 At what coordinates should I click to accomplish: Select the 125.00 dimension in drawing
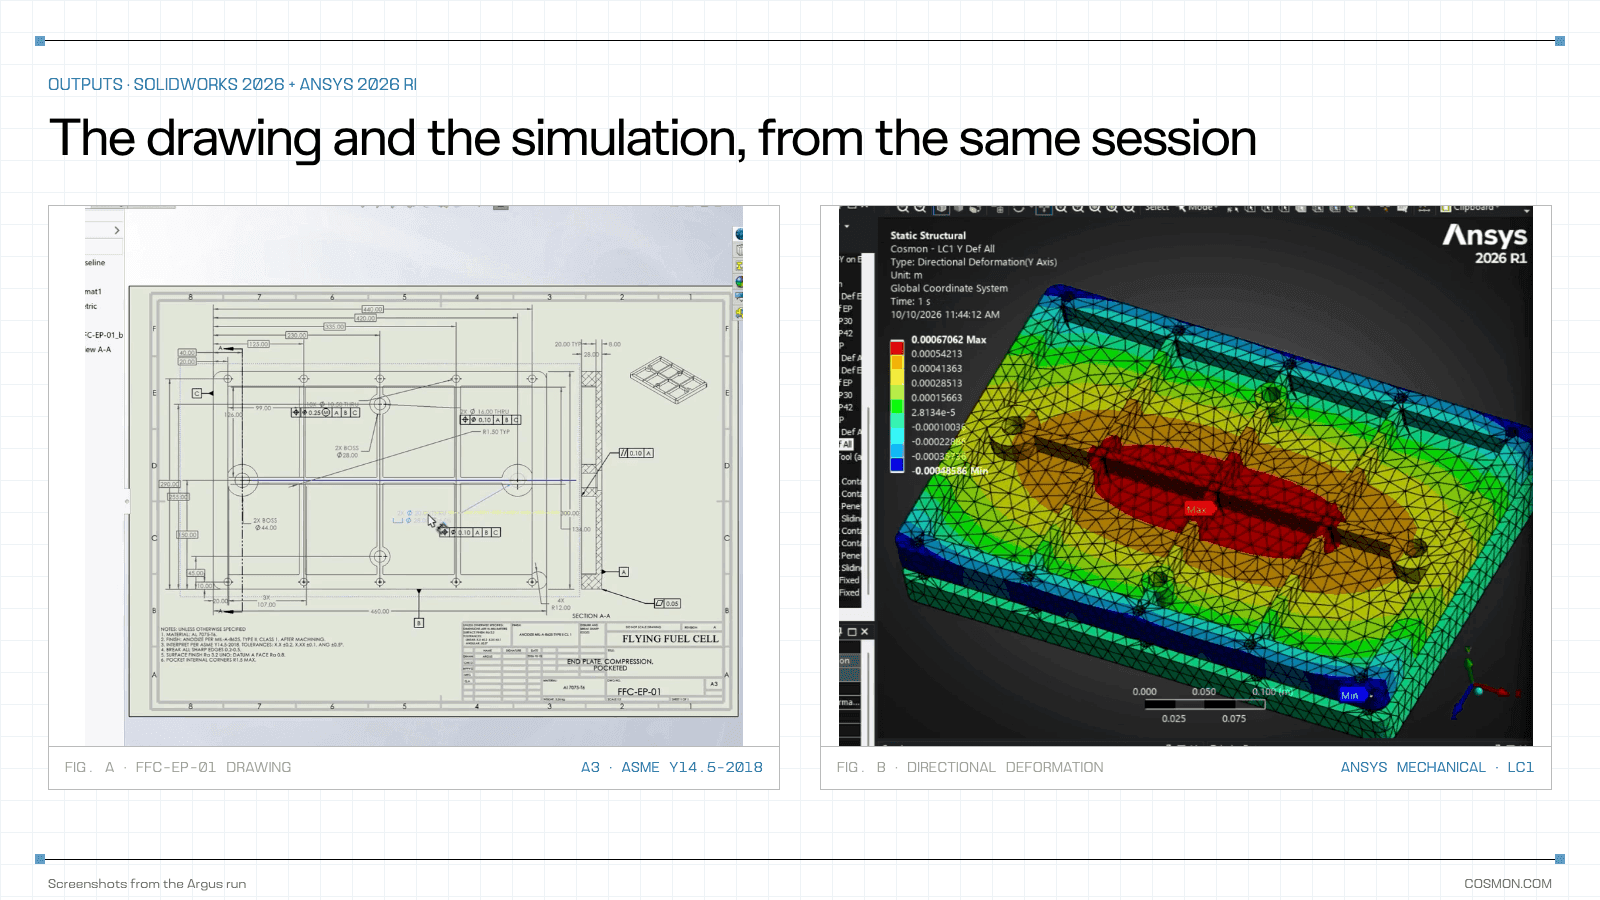click(x=258, y=344)
